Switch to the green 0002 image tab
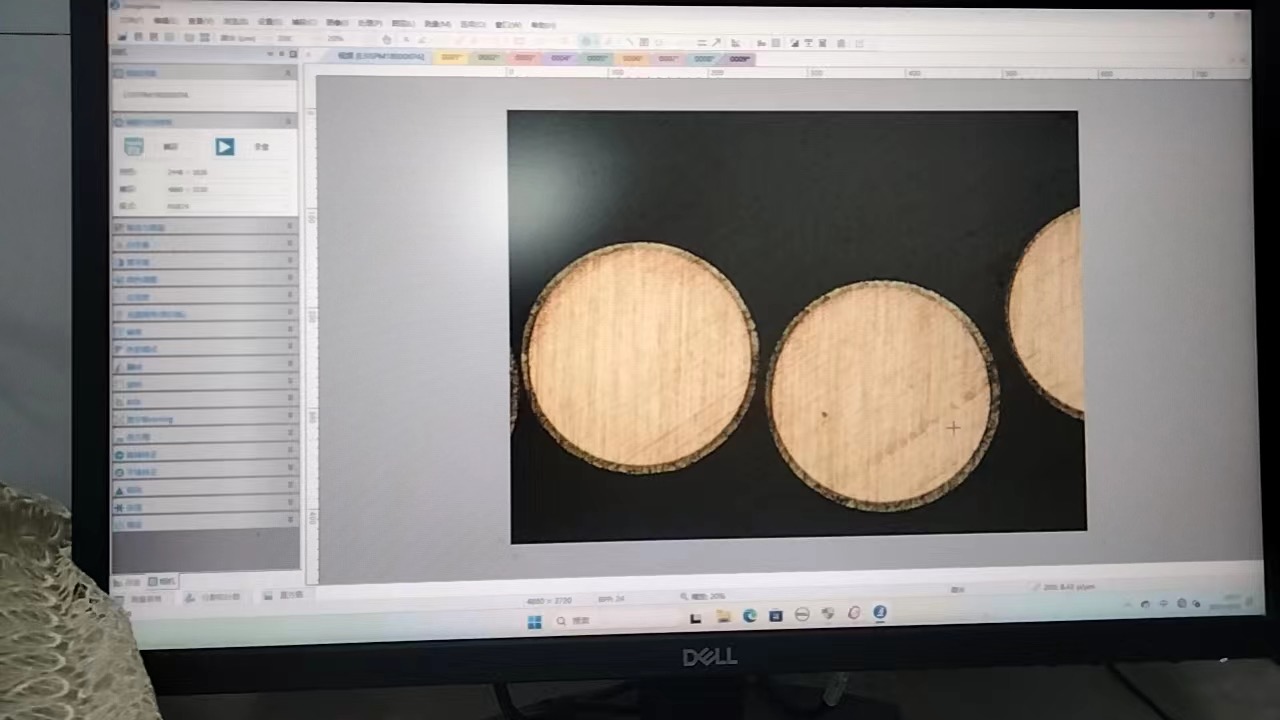This screenshot has width=1280, height=720. pos(487,58)
